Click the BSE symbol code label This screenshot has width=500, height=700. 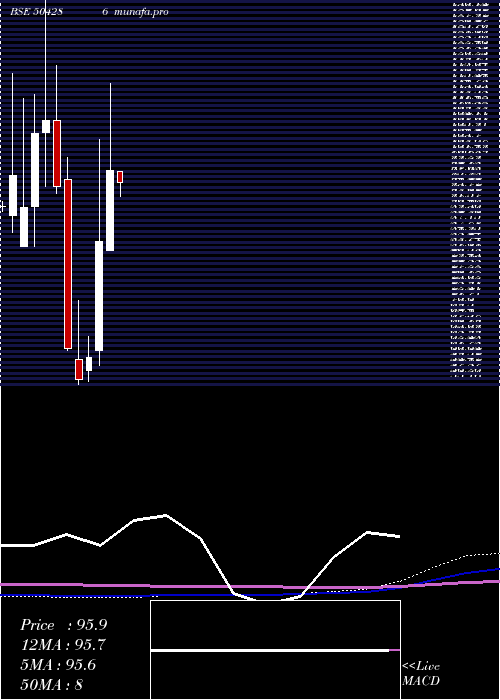coord(36,12)
